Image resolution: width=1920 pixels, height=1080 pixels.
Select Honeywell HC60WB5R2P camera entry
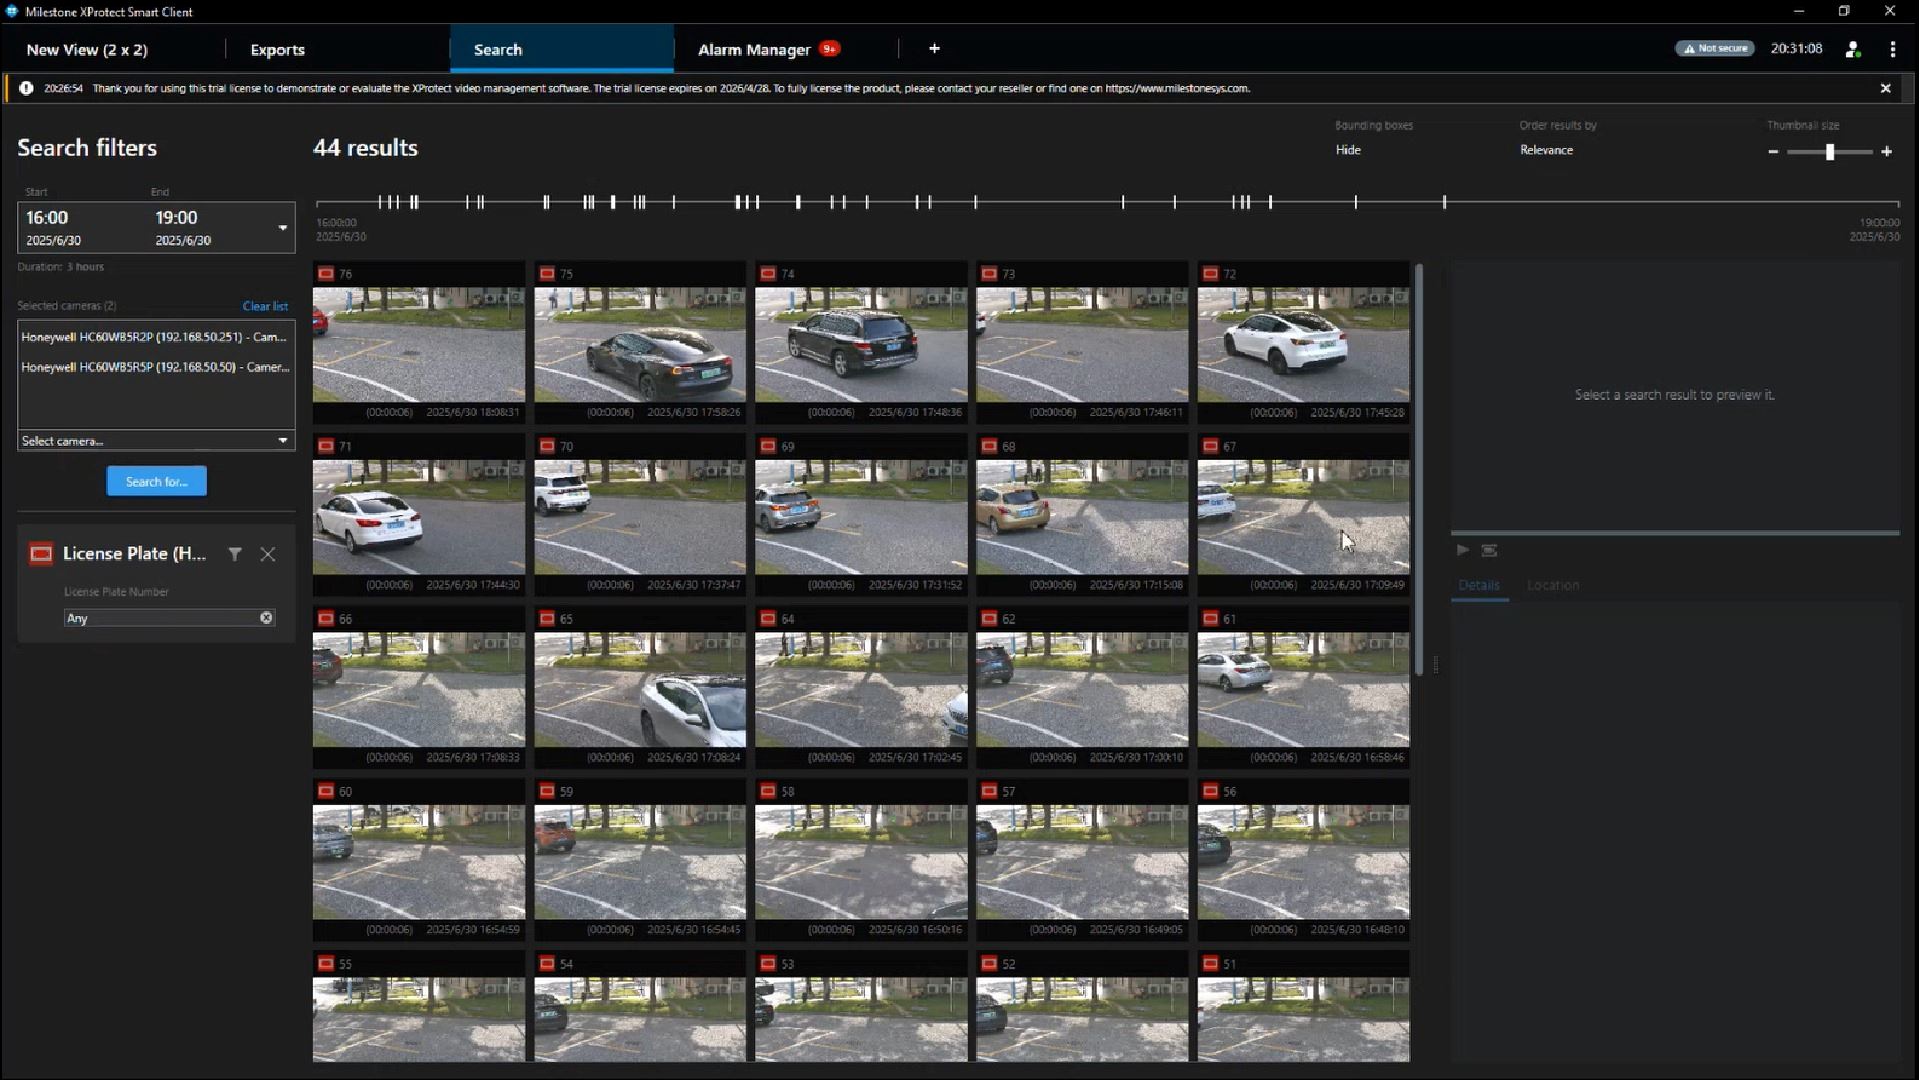click(x=155, y=337)
